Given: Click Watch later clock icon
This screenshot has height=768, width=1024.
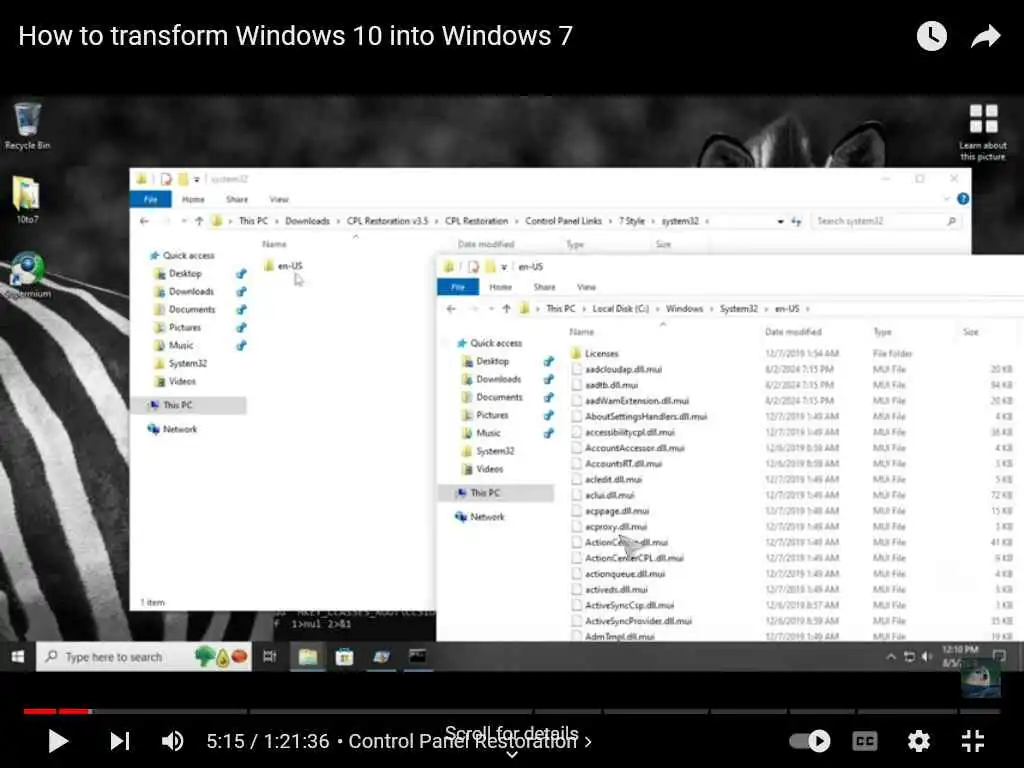Looking at the screenshot, I should [x=931, y=36].
